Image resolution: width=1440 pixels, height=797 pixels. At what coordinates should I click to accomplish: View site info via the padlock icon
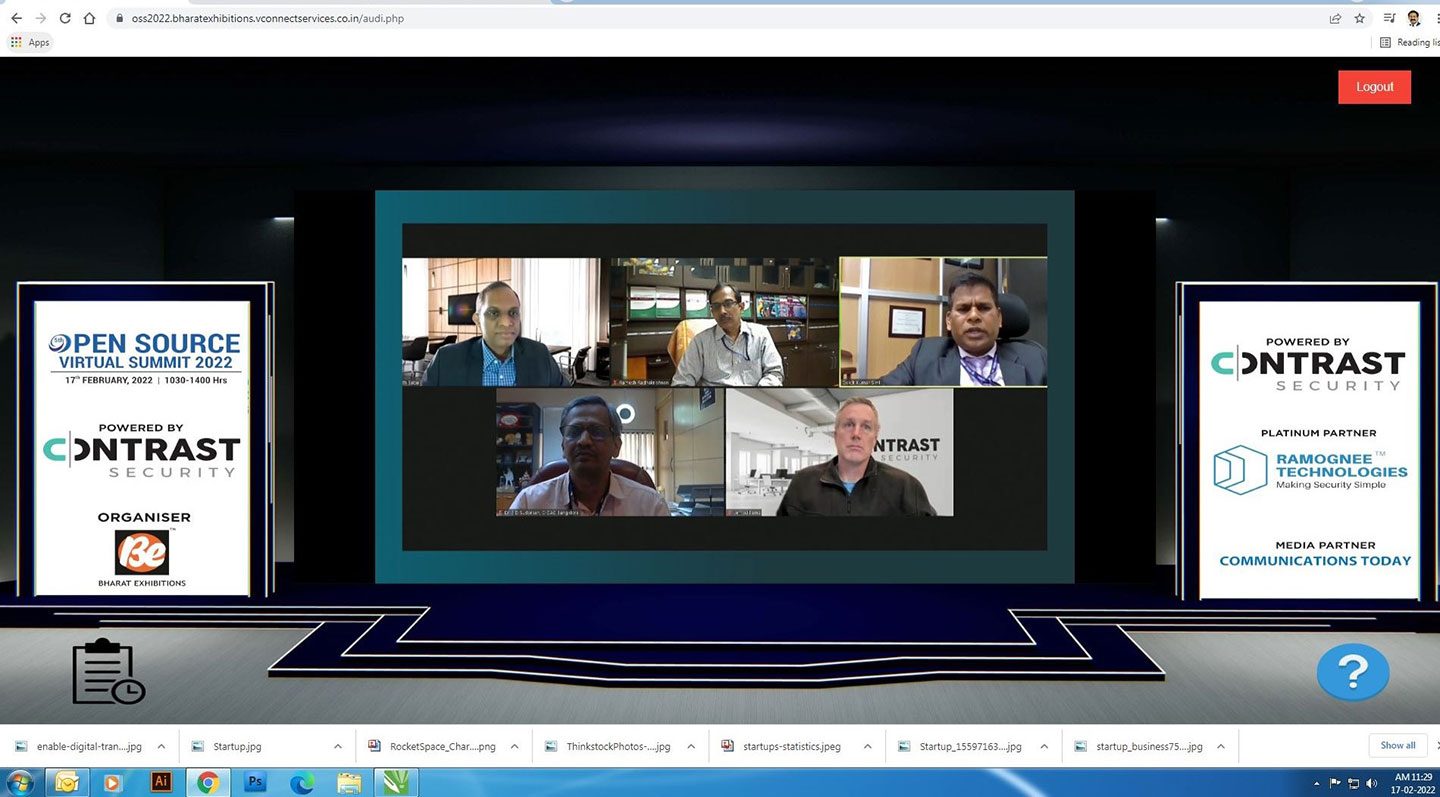(119, 18)
